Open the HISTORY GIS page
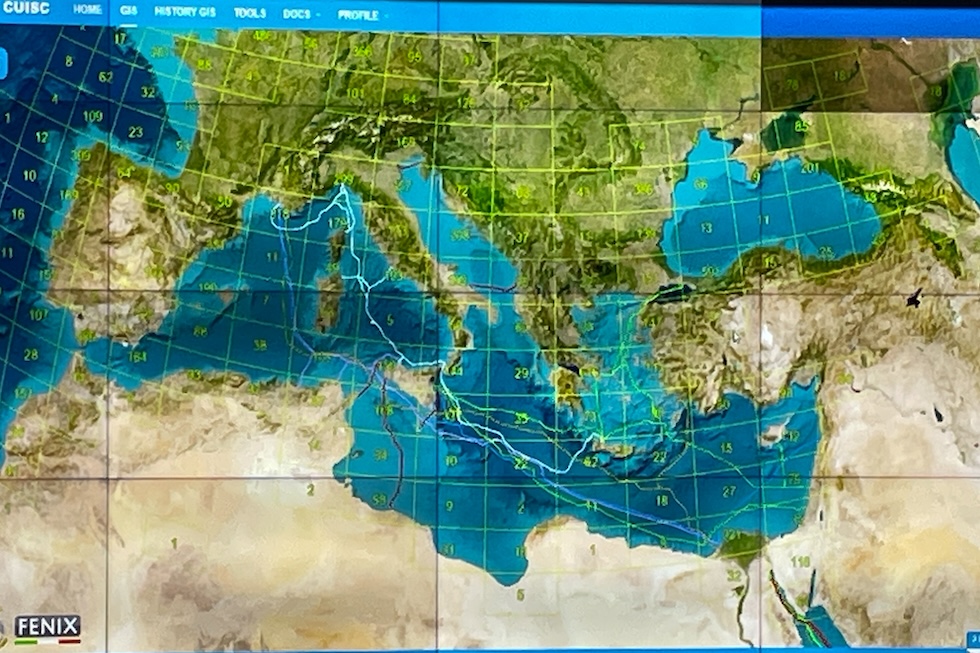 tap(185, 13)
